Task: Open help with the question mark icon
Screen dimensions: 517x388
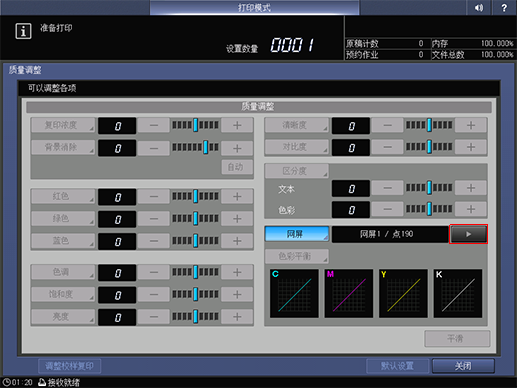Action: [x=504, y=7]
